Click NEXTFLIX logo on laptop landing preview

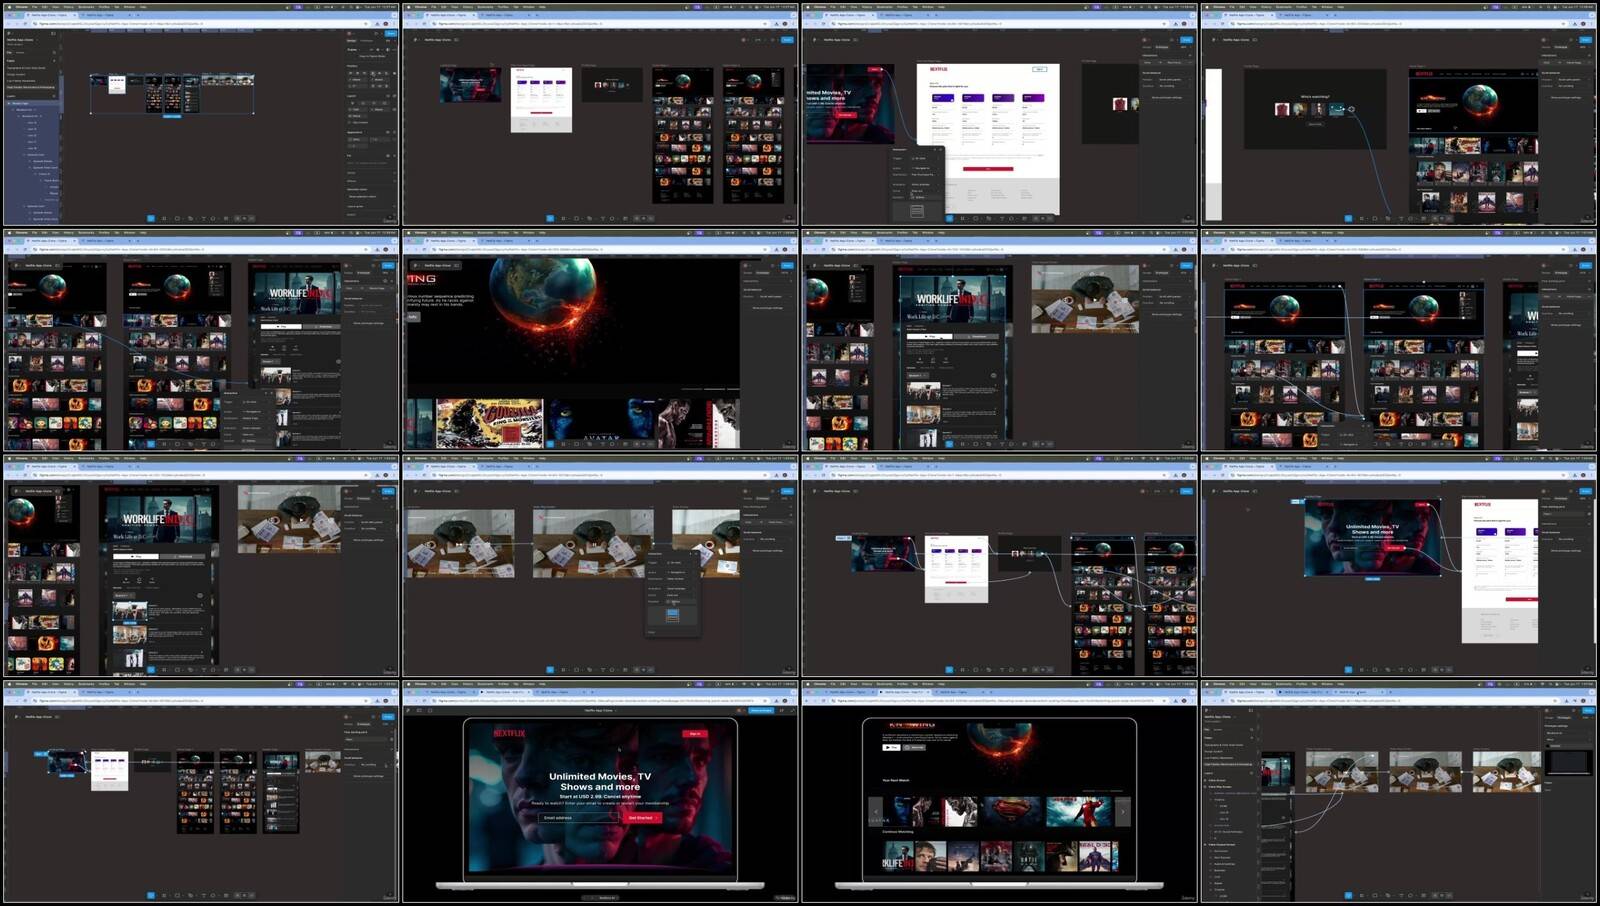[508, 733]
